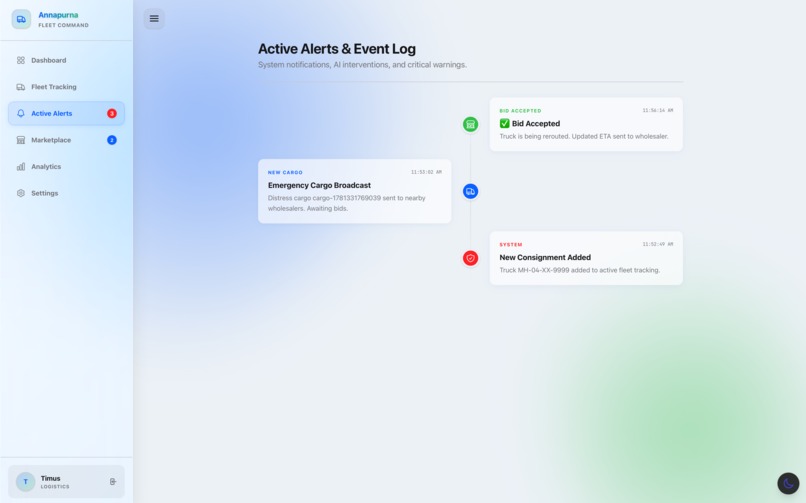Click the 'NEW CARGO' blue tag label

pyautogui.click(x=285, y=172)
